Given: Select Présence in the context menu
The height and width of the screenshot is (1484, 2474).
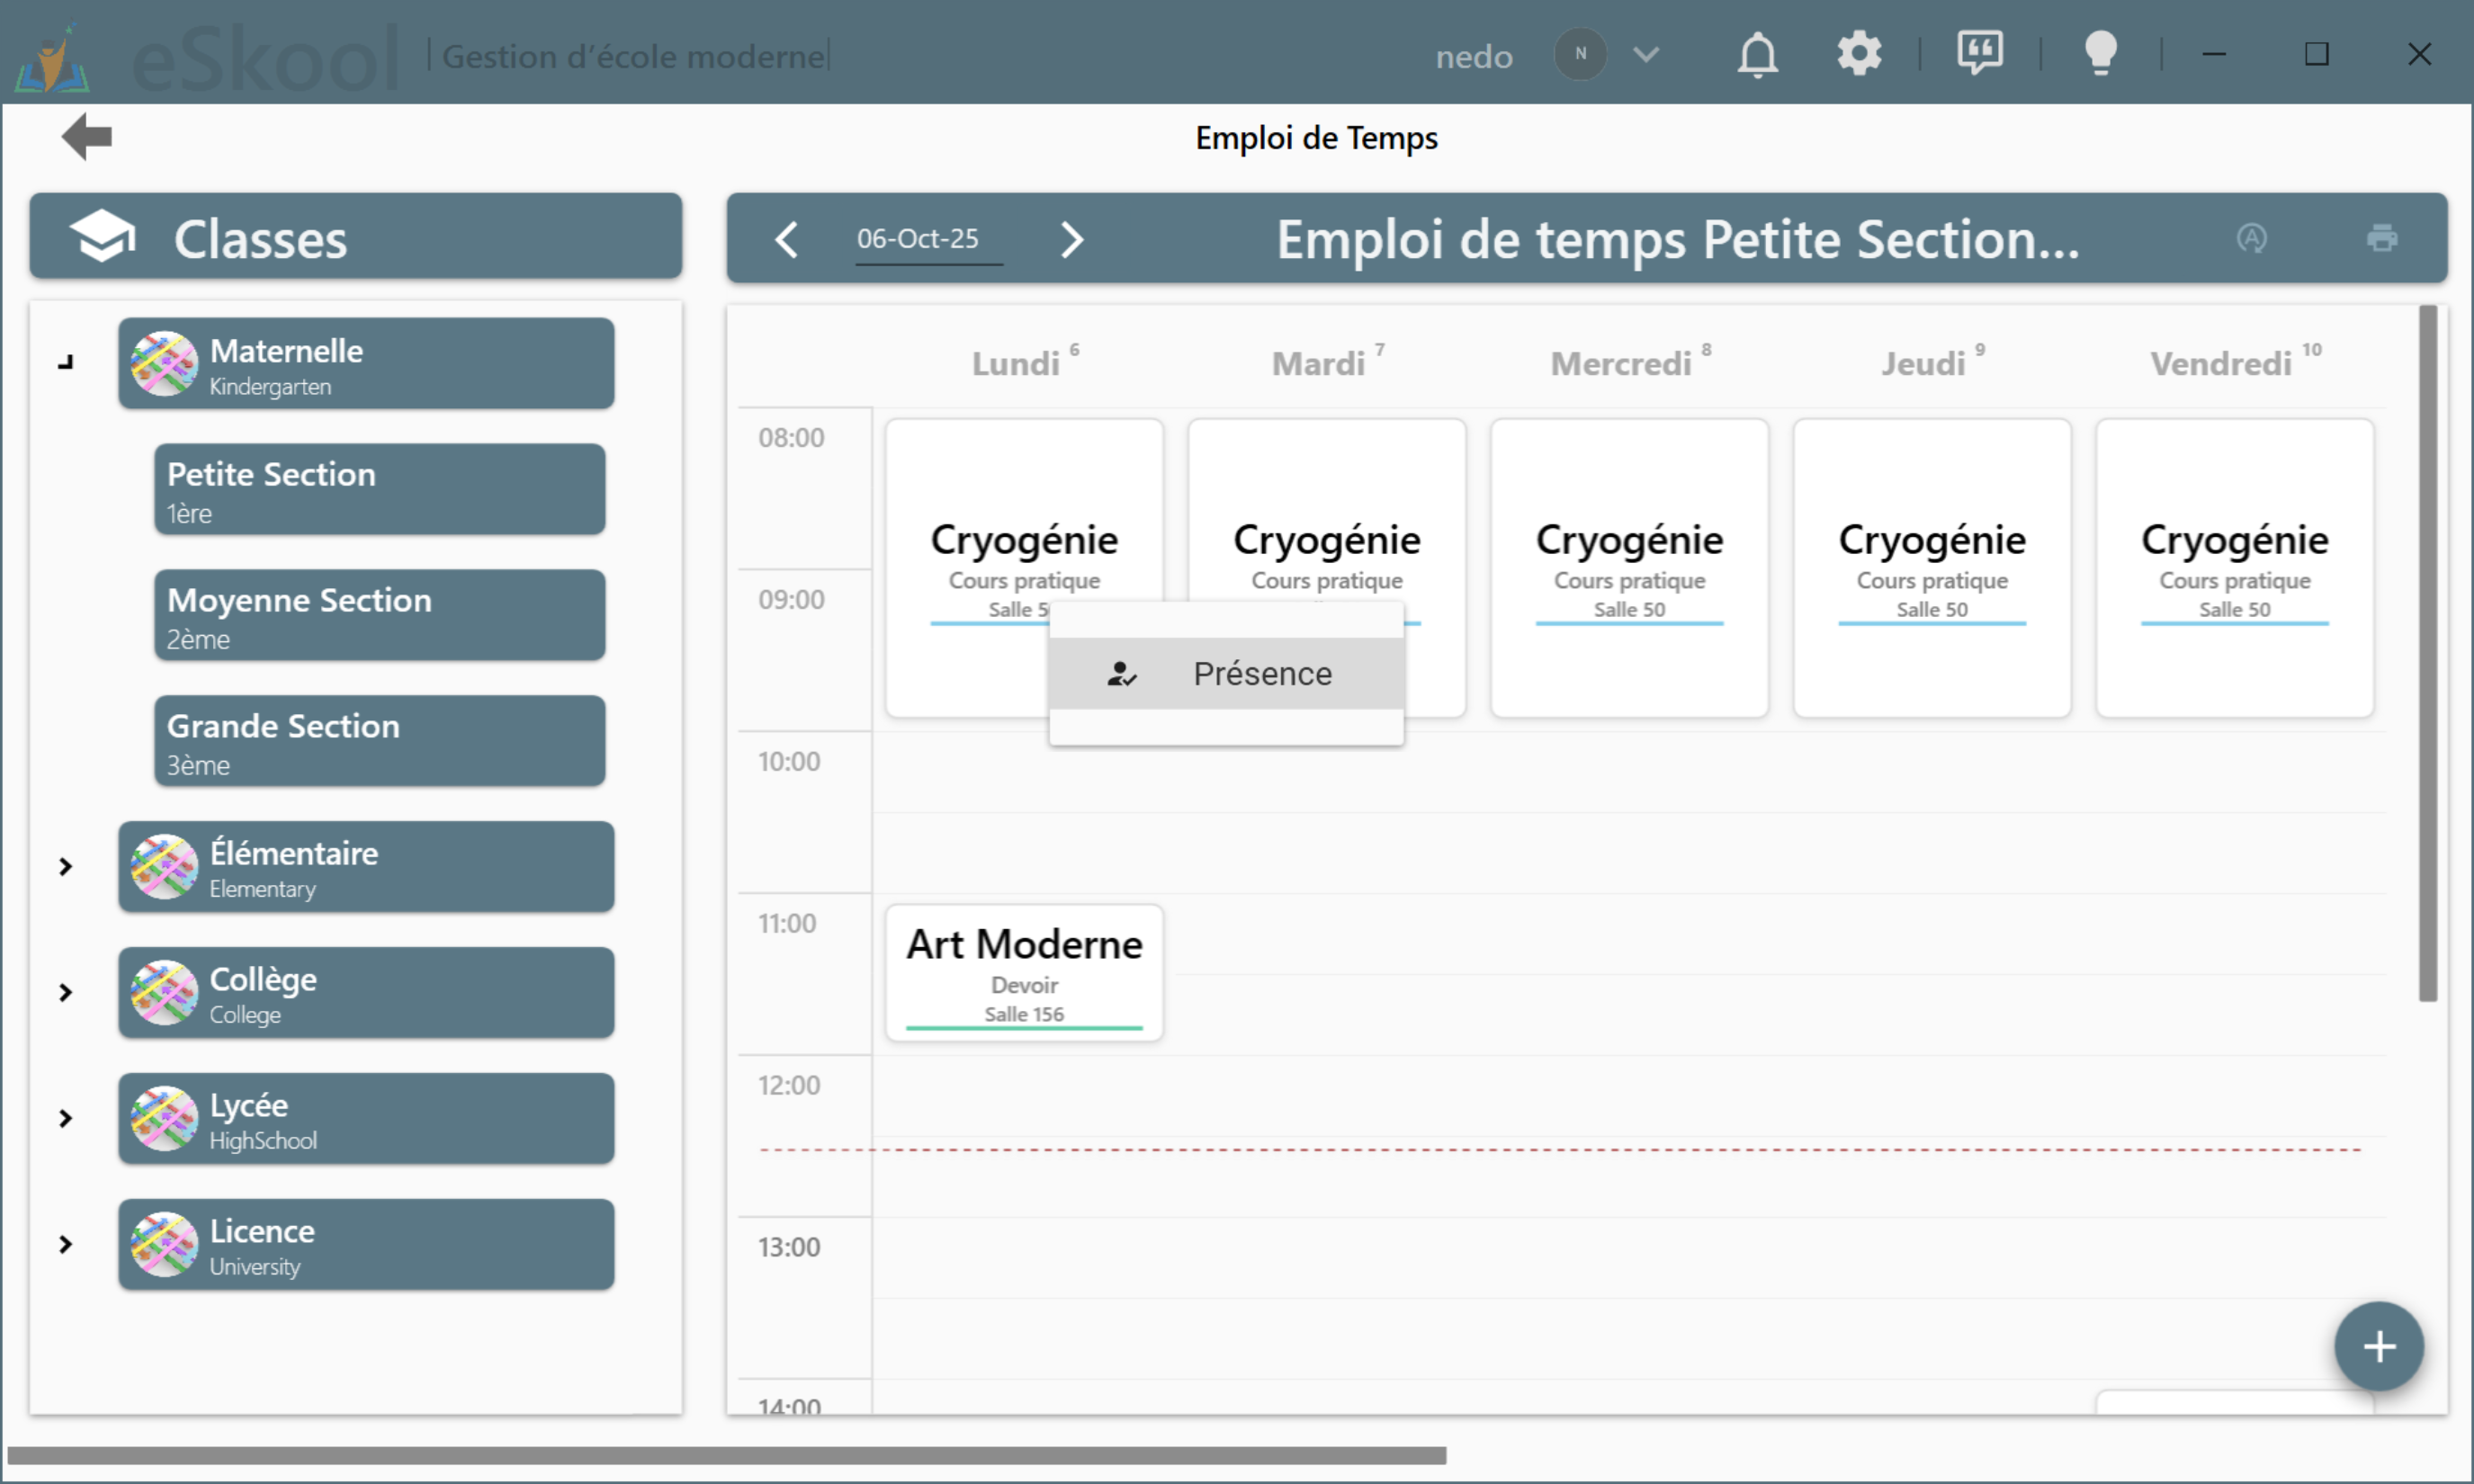Looking at the screenshot, I should pos(1226,674).
